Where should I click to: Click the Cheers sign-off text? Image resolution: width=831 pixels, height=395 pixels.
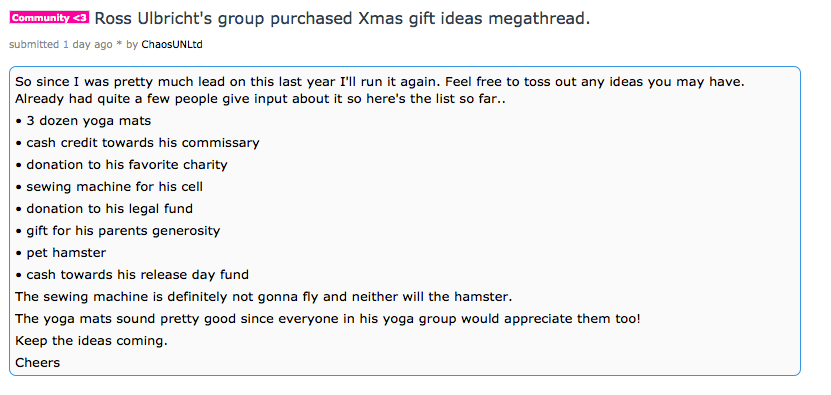[x=38, y=363]
